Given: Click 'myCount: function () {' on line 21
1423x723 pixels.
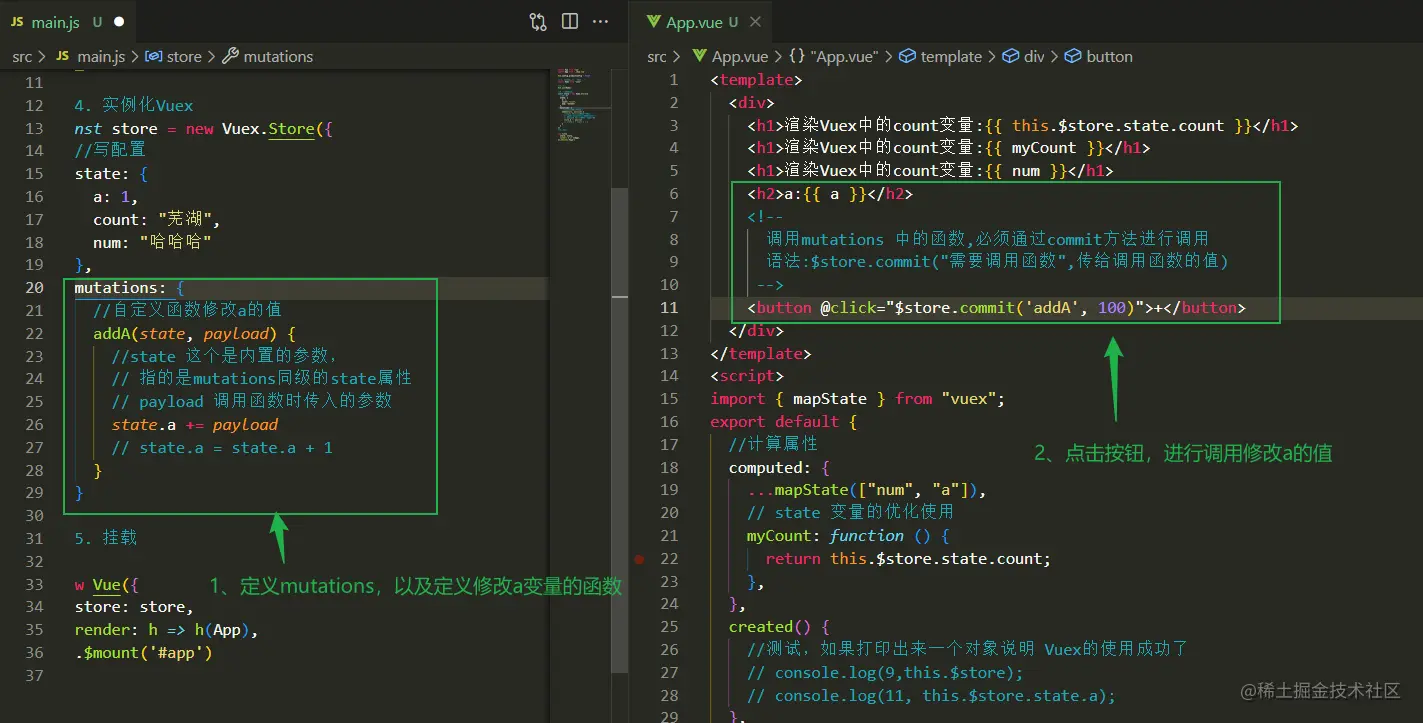Looking at the screenshot, I should [848, 536].
